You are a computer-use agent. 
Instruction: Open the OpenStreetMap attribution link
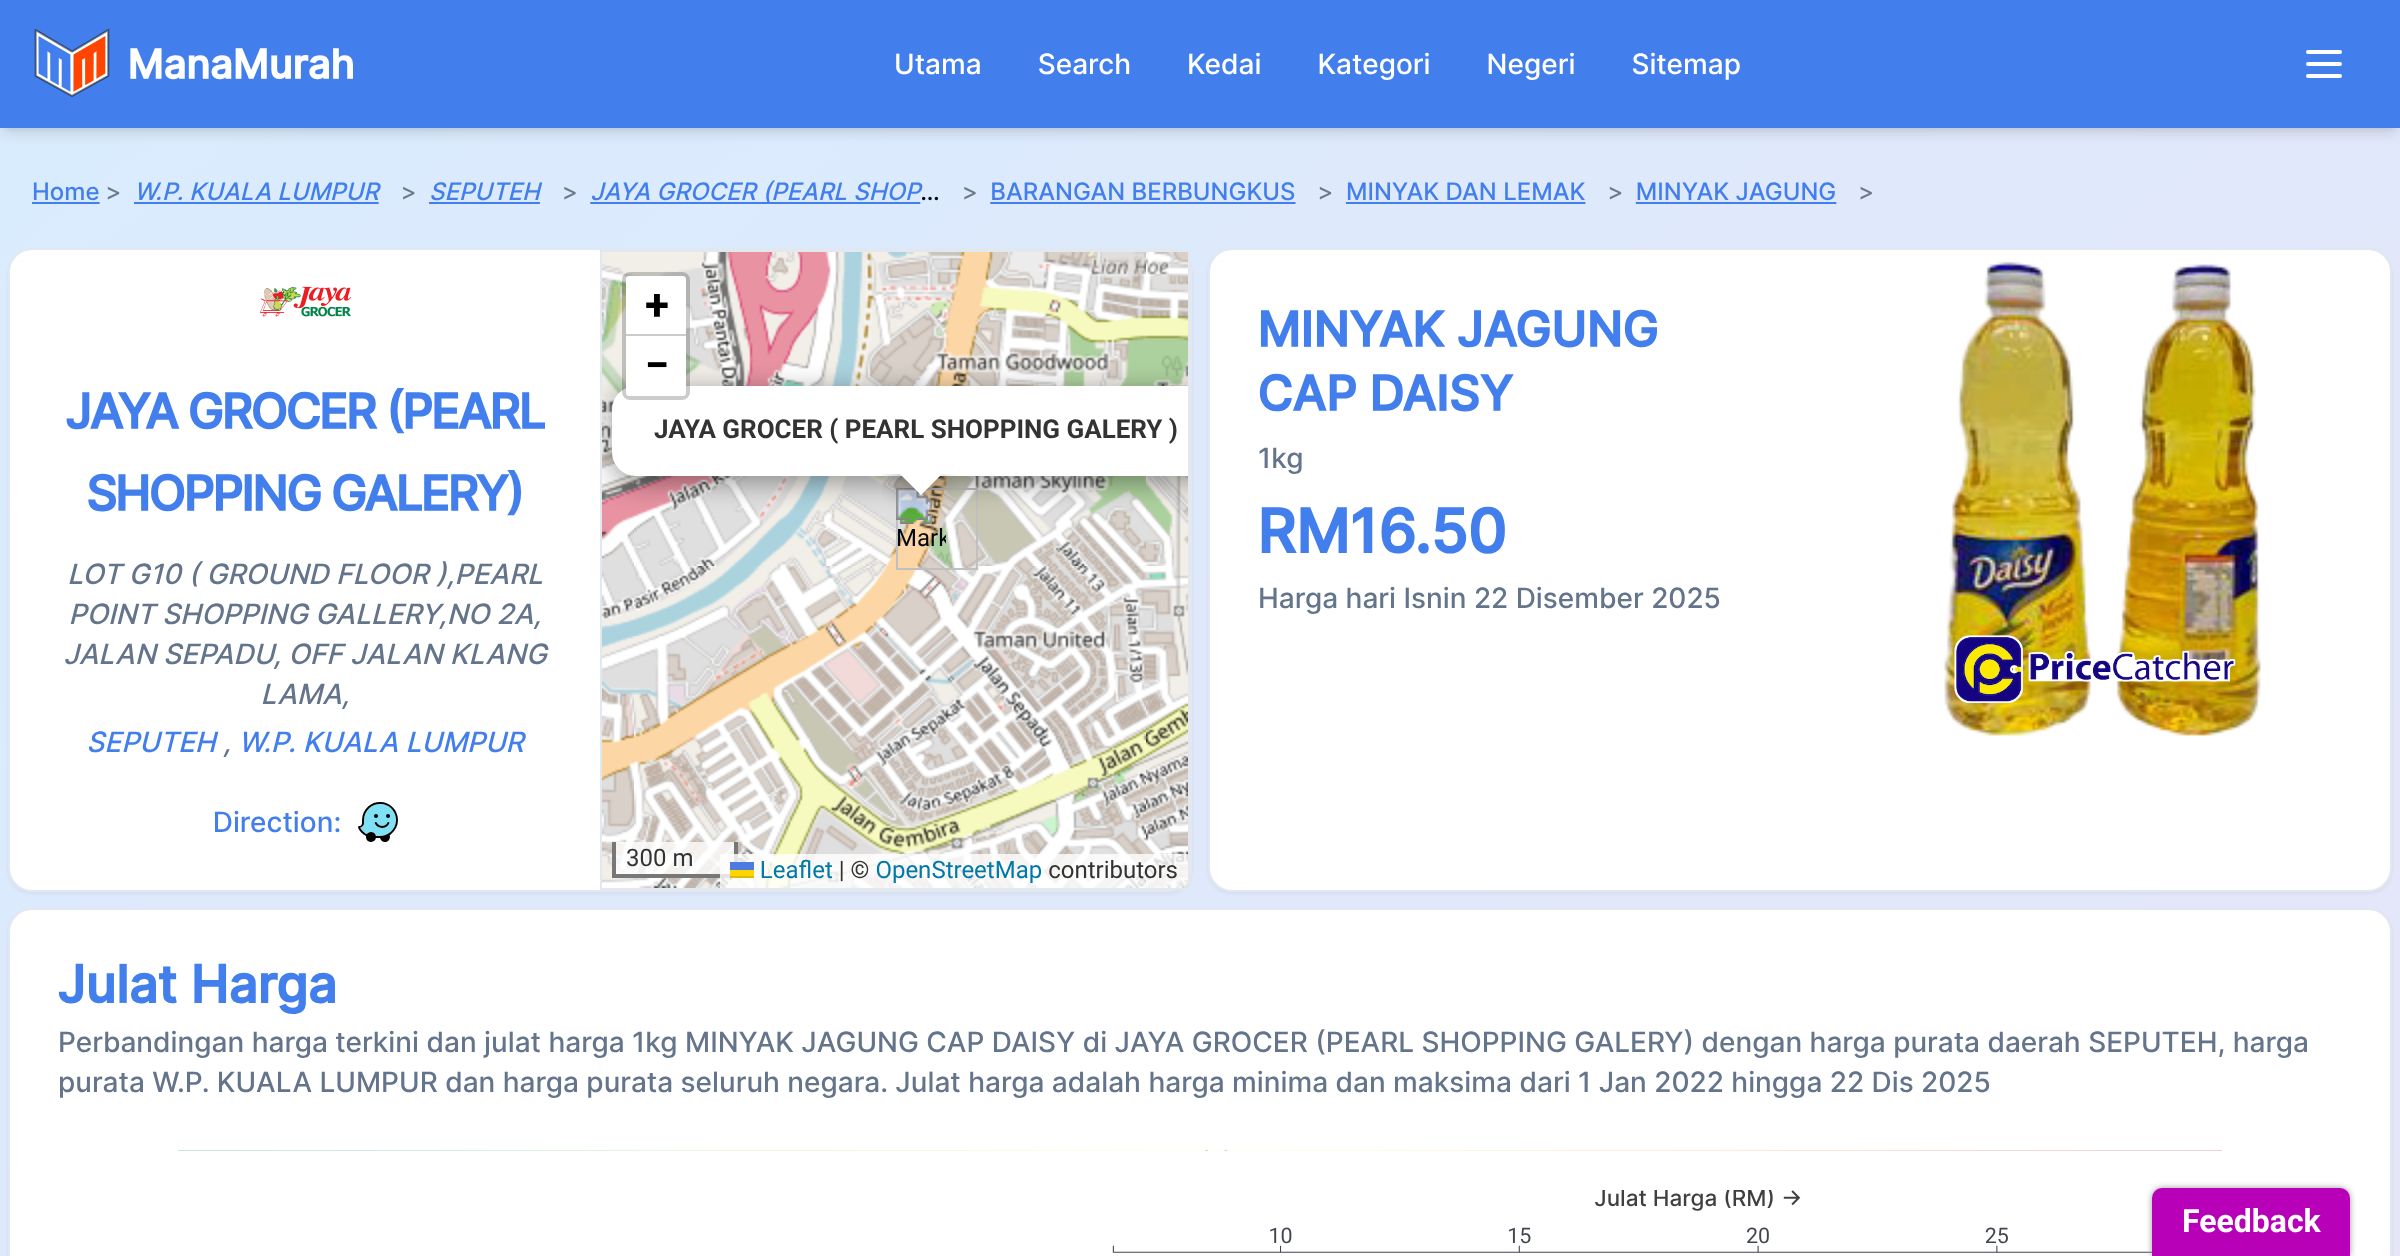pyautogui.click(x=957, y=870)
